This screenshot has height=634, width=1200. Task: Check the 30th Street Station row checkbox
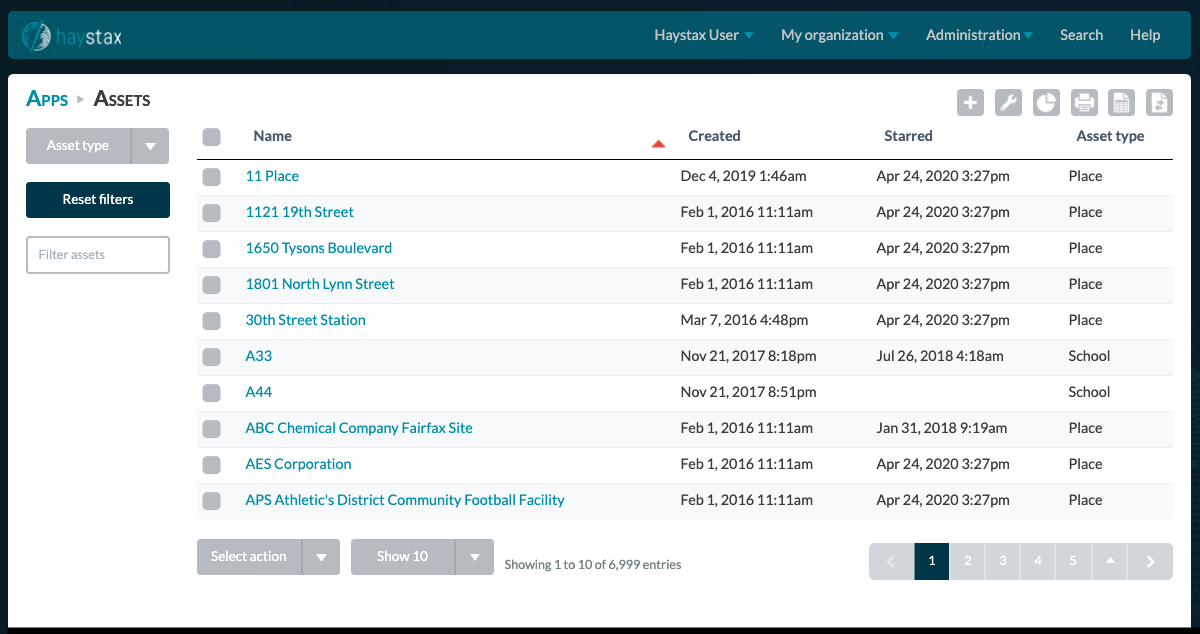click(211, 321)
